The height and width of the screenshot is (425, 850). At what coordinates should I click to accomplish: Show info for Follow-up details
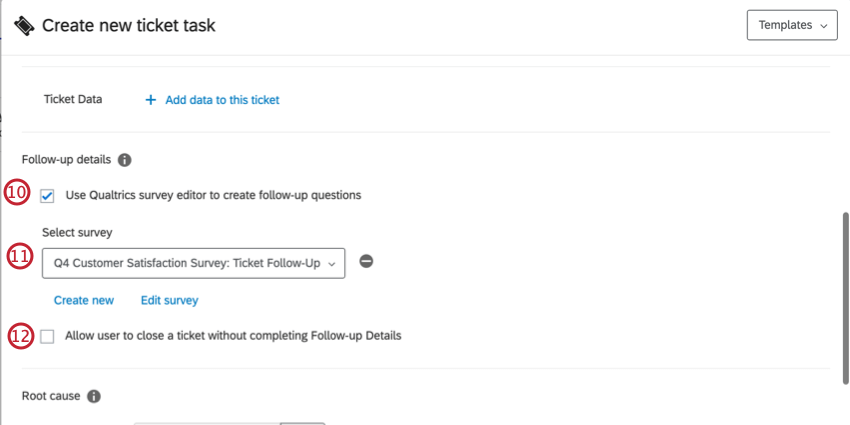125,160
